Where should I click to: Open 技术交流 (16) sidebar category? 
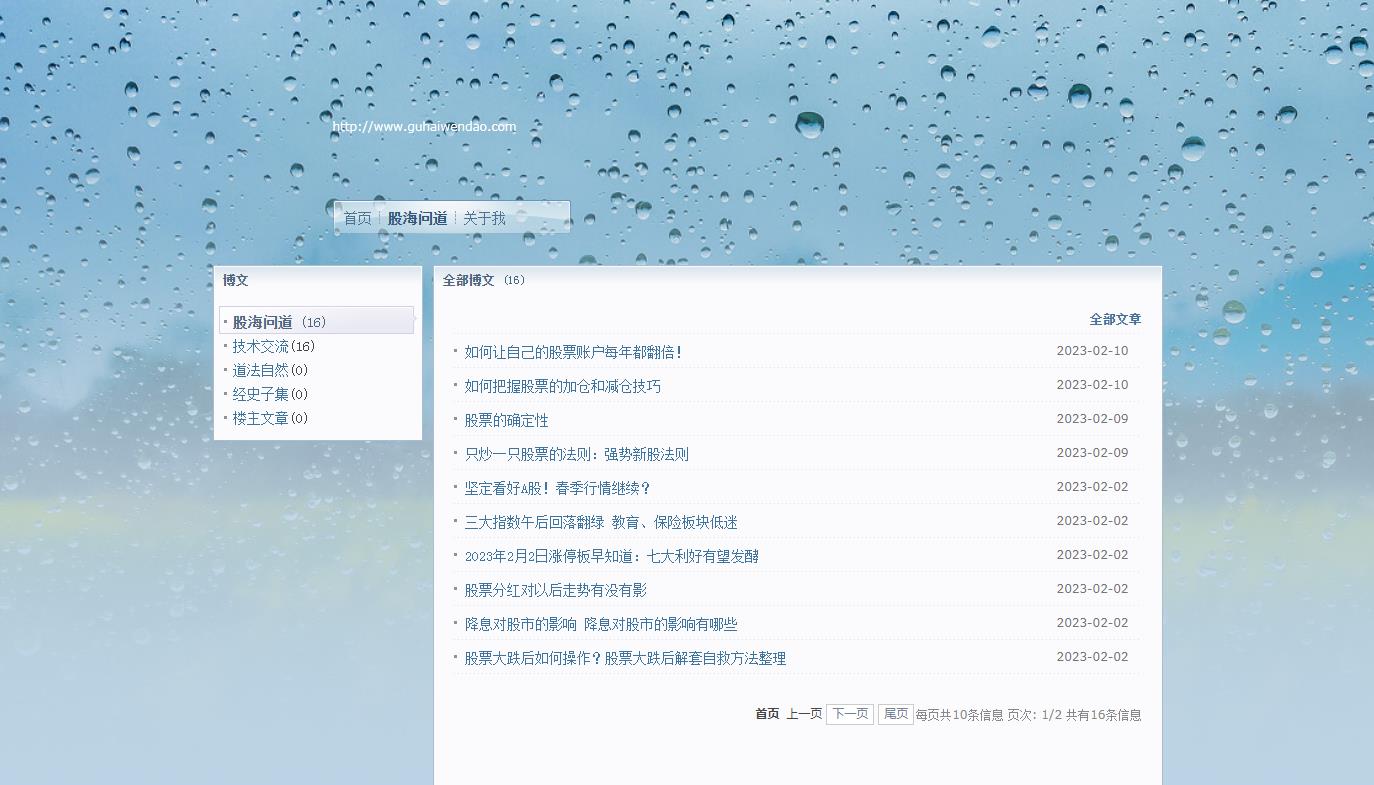261,346
